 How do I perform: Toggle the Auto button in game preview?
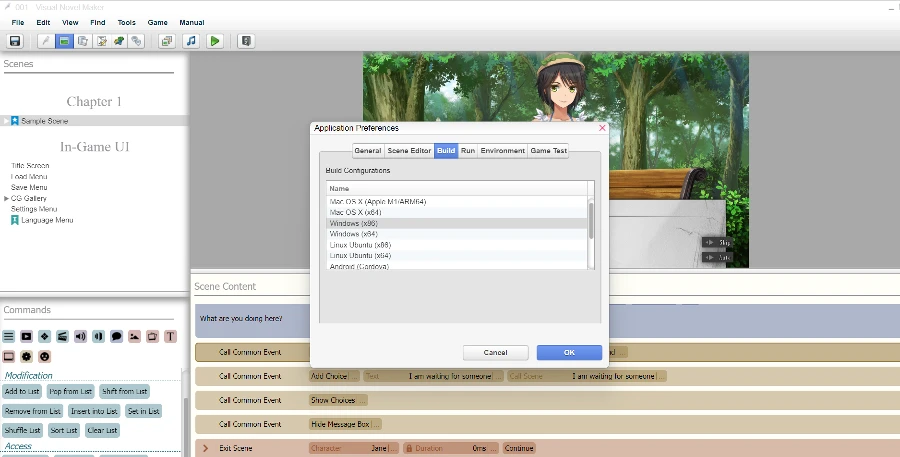(x=717, y=257)
